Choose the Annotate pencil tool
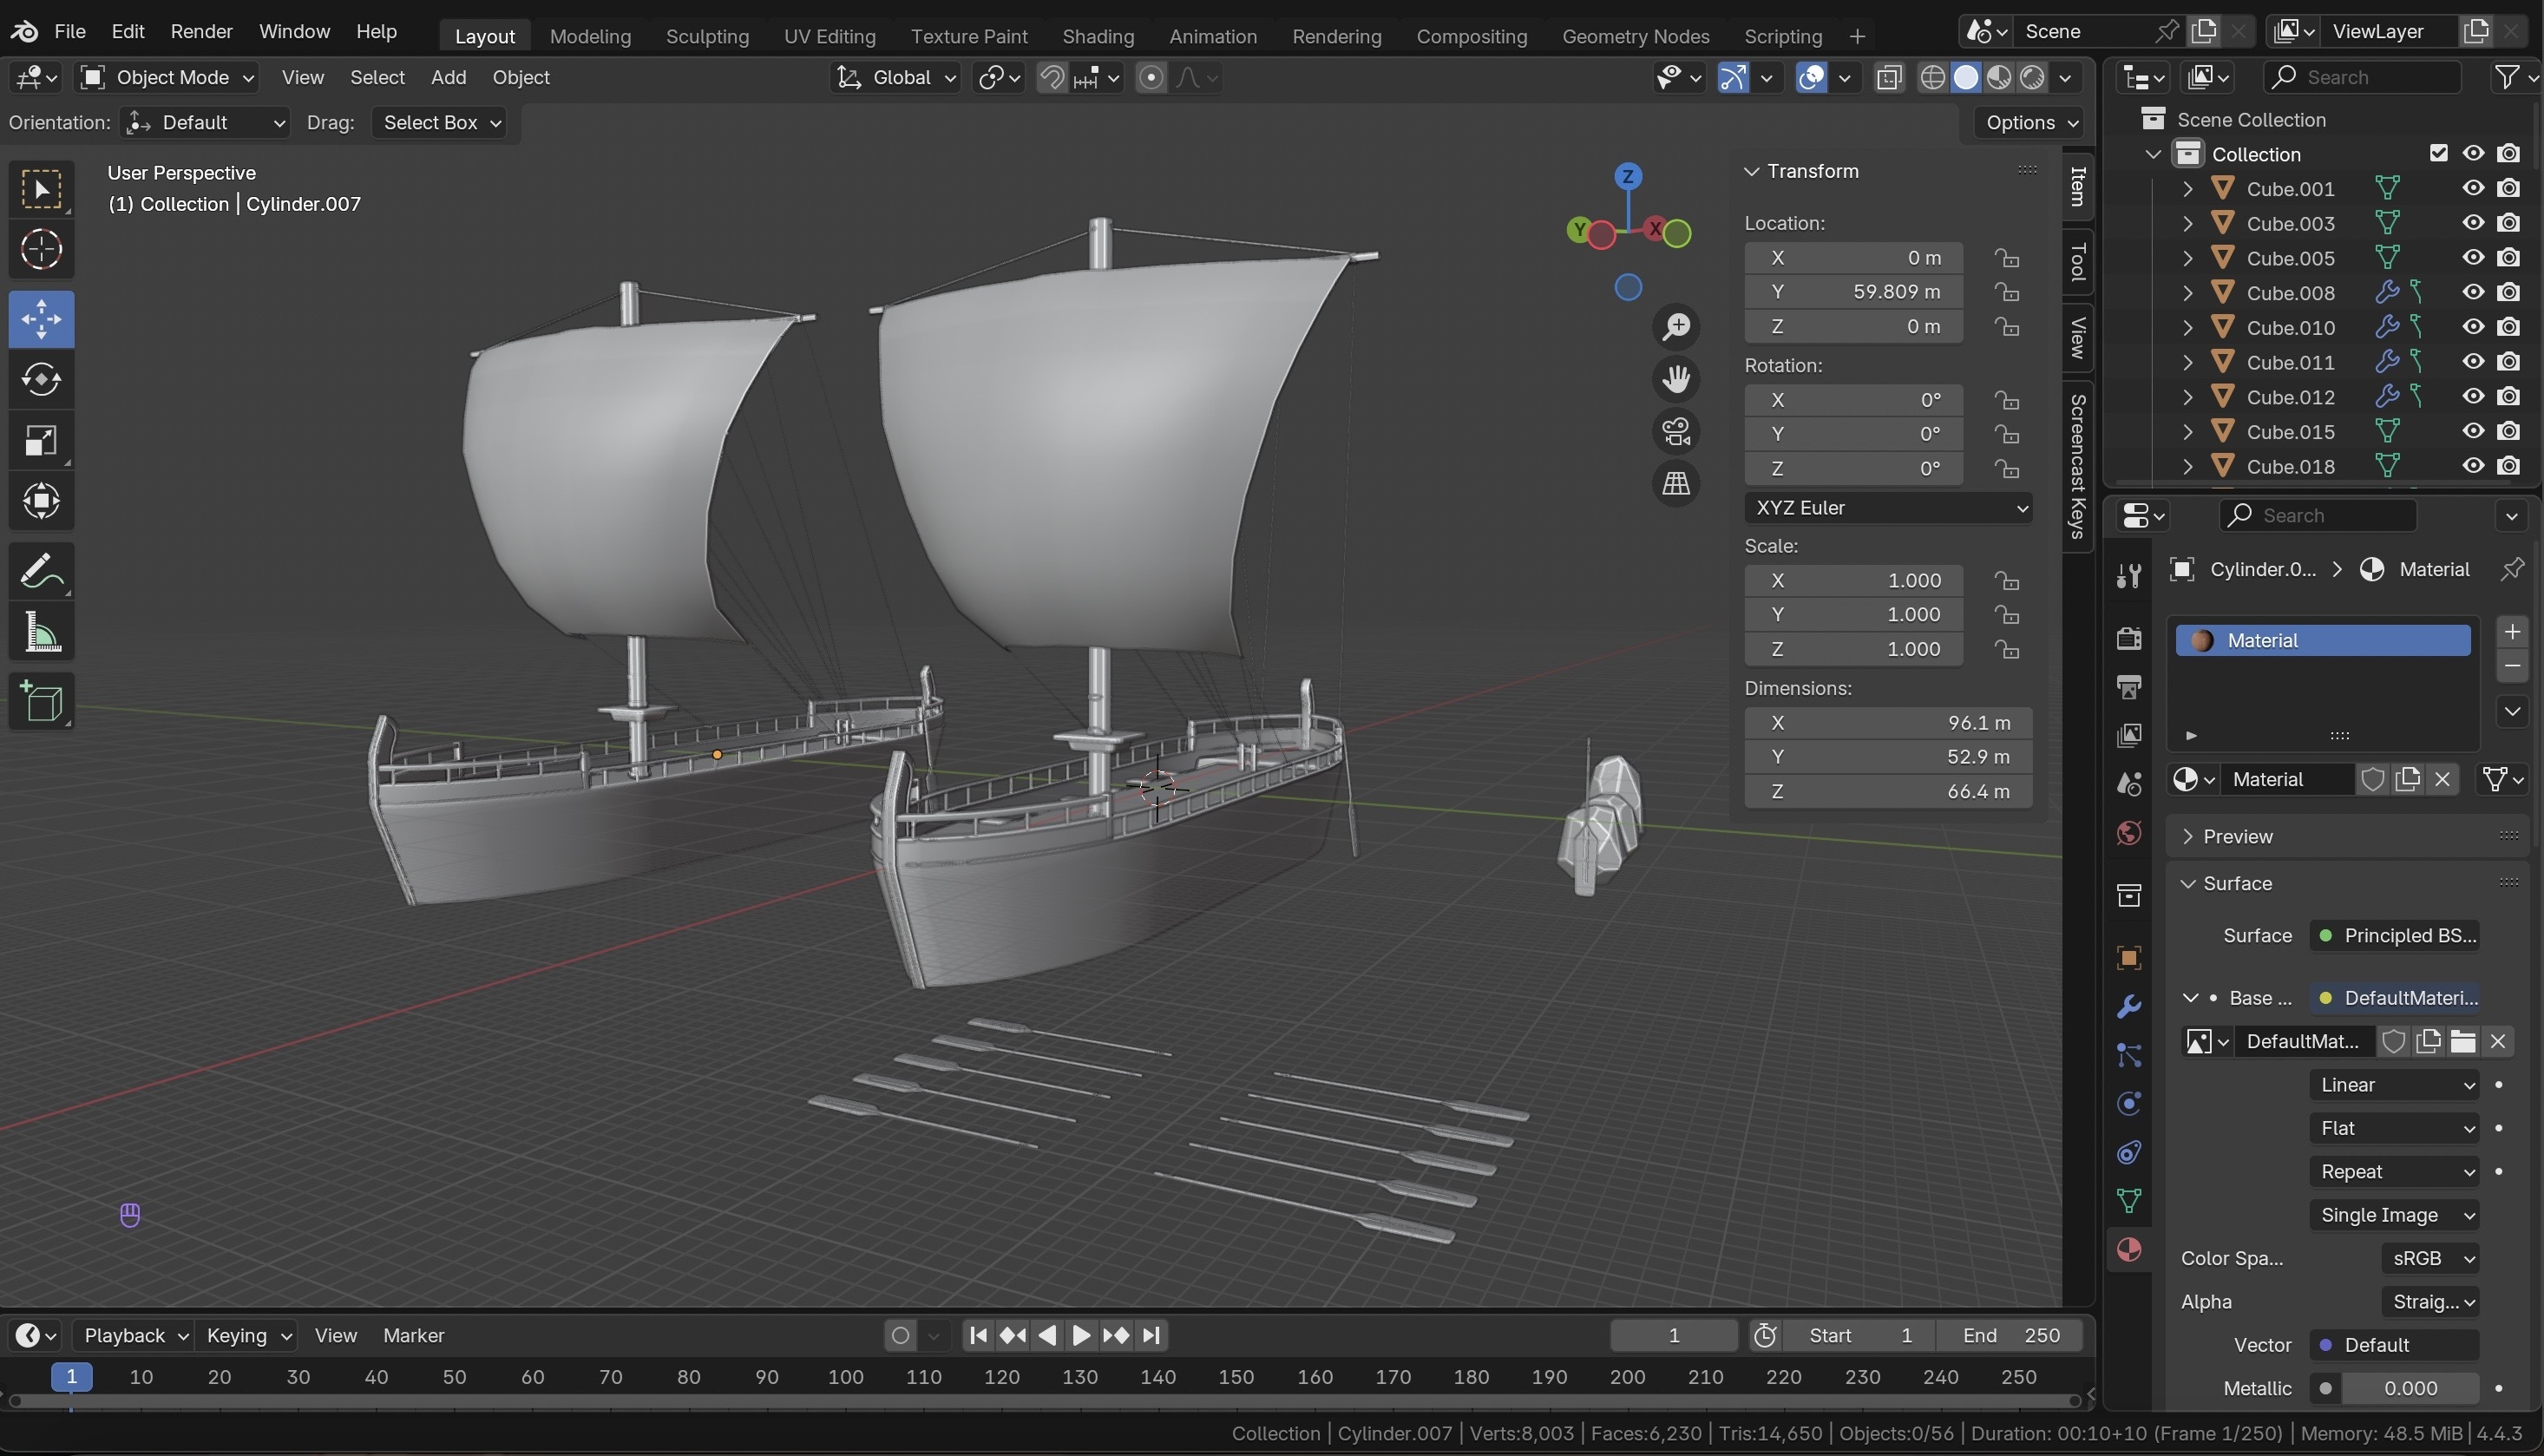 pyautogui.click(x=41, y=571)
